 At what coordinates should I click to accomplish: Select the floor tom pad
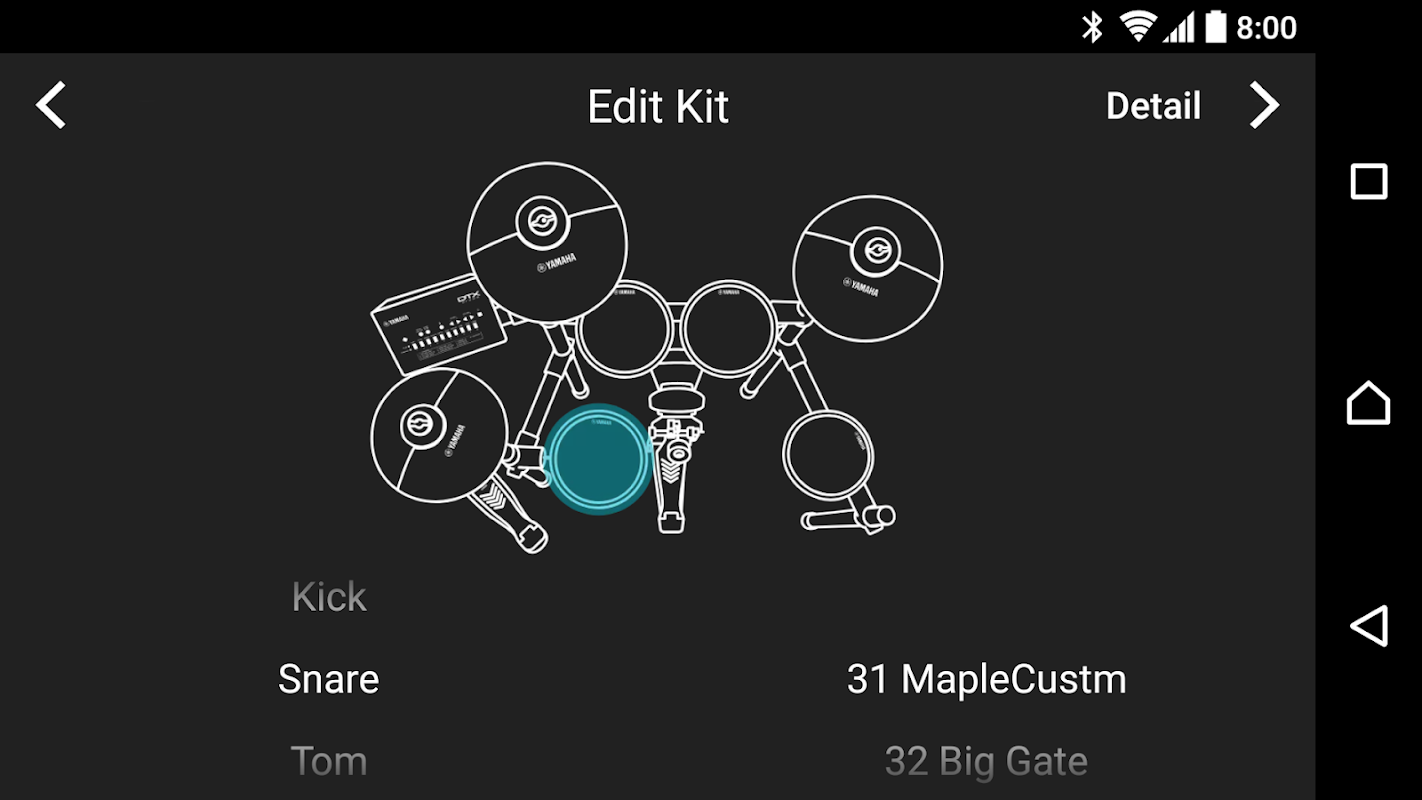828,455
